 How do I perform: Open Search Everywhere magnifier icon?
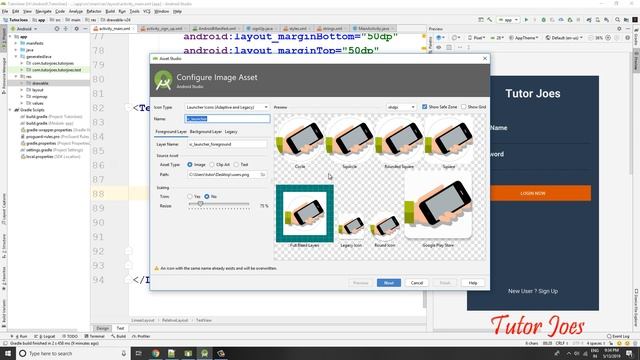(618, 20)
